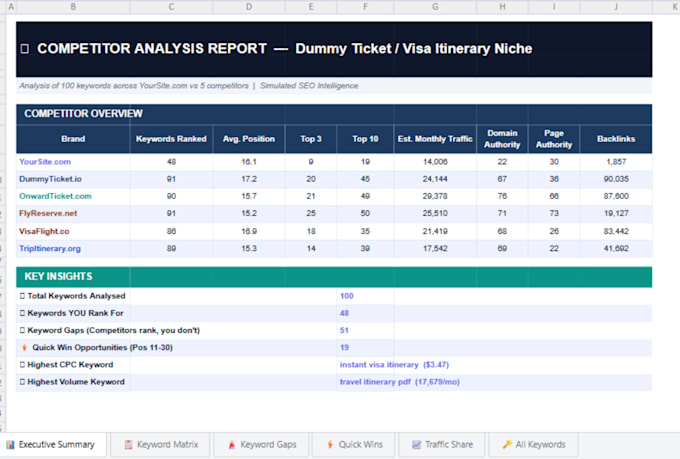Select column C header
Image resolution: width=680 pixels, height=459 pixels.
click(171, 7)
